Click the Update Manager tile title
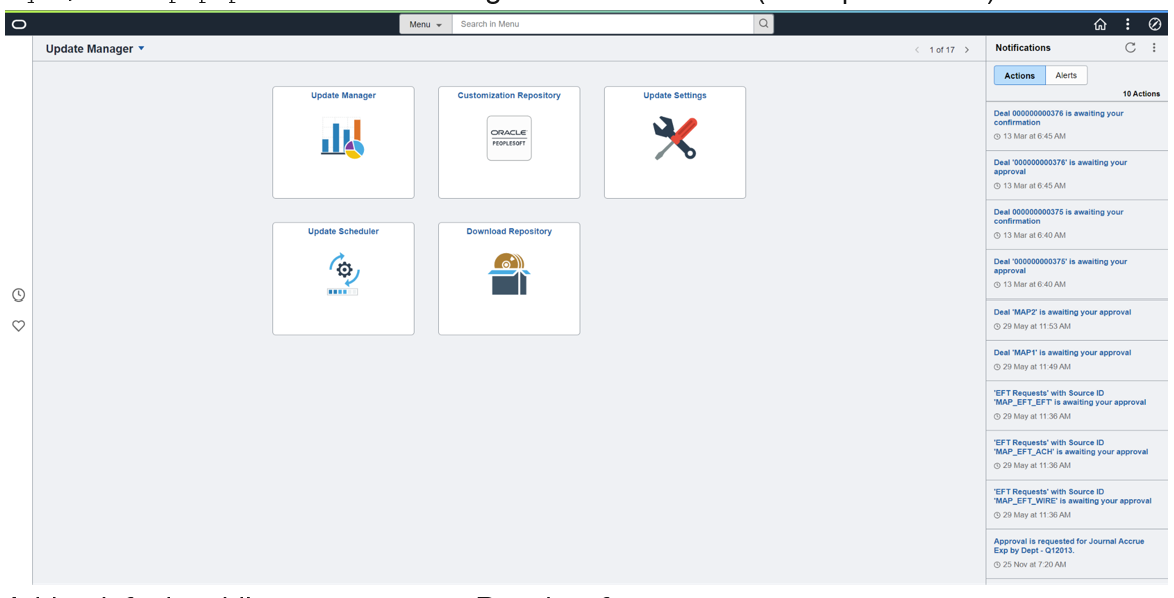The image size is (1174, 598). click(344, 96)
